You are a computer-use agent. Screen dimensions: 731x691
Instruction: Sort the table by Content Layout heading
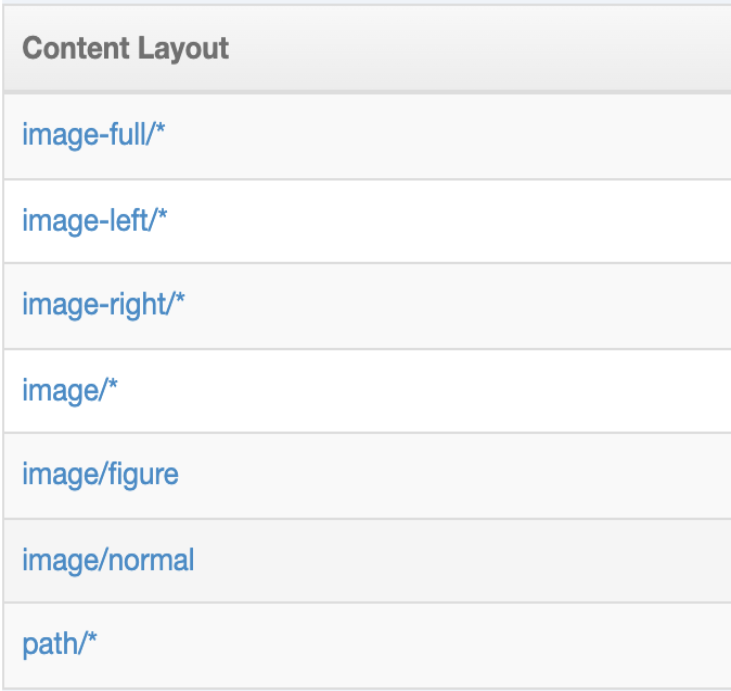pyautogui.click(x=126, y=48)
